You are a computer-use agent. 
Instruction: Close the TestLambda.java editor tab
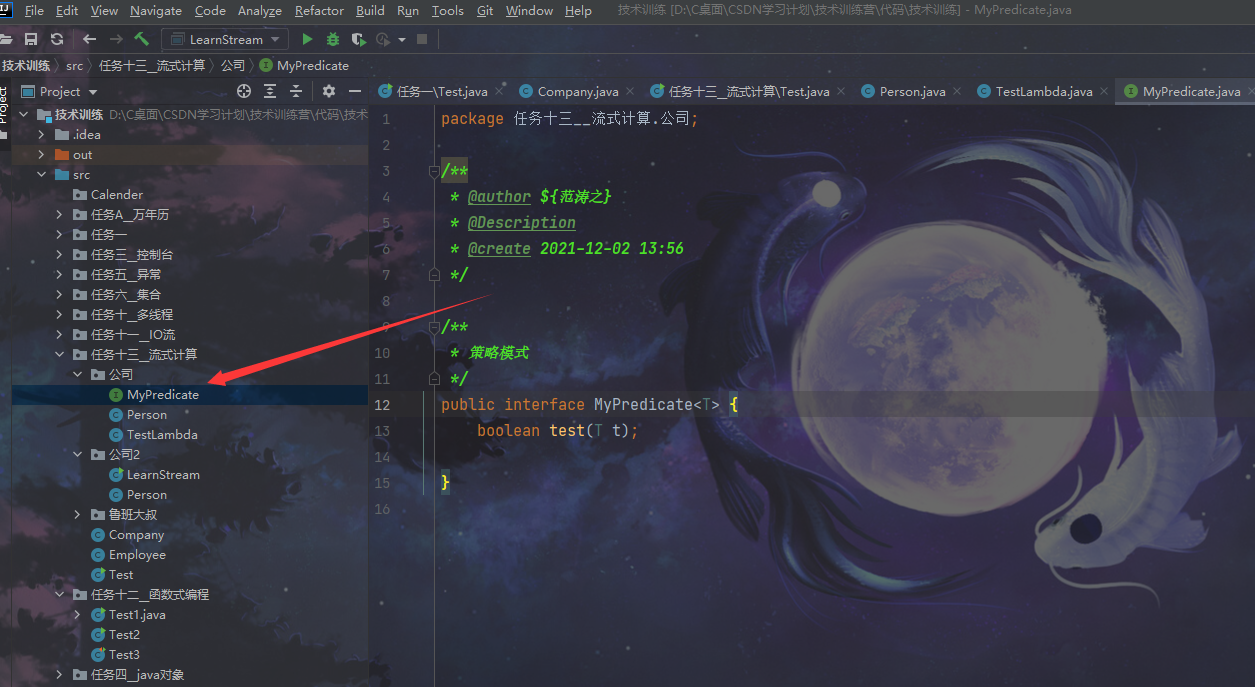1105,92
